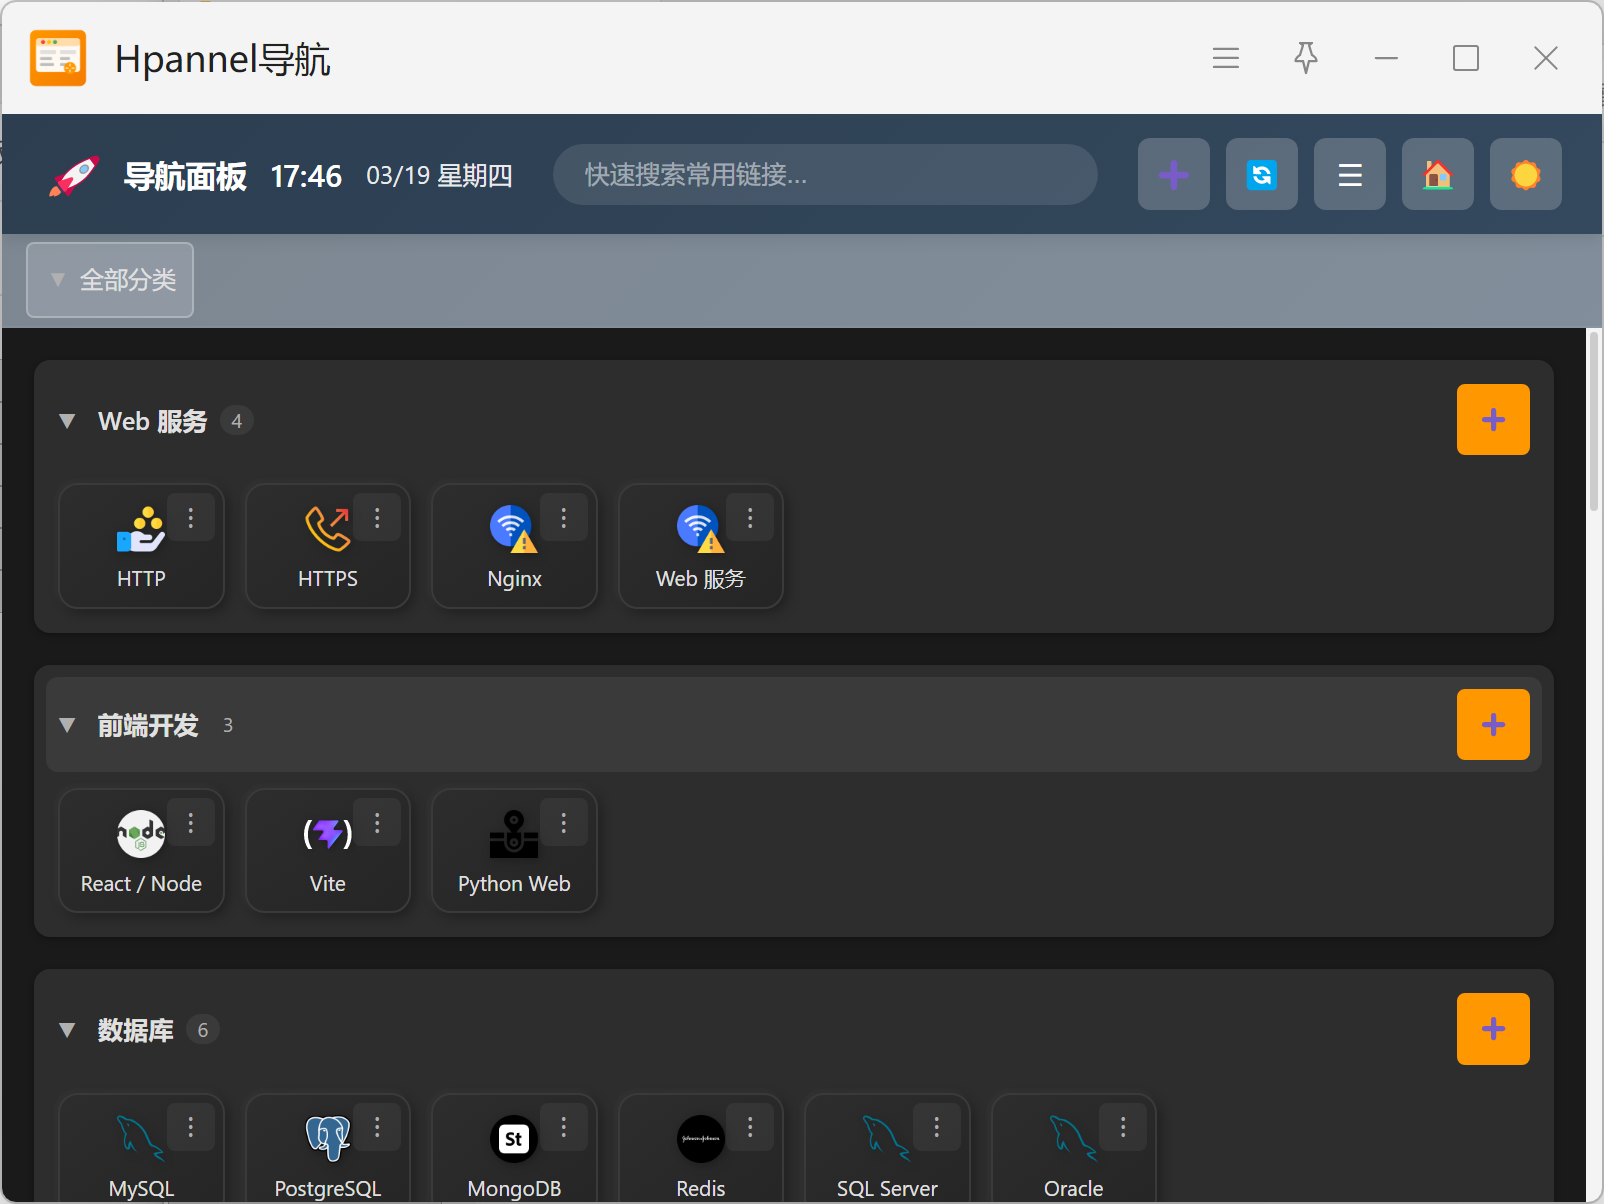
Task: Collapse the 前端开发 category
Action: [x=68, y=725]
